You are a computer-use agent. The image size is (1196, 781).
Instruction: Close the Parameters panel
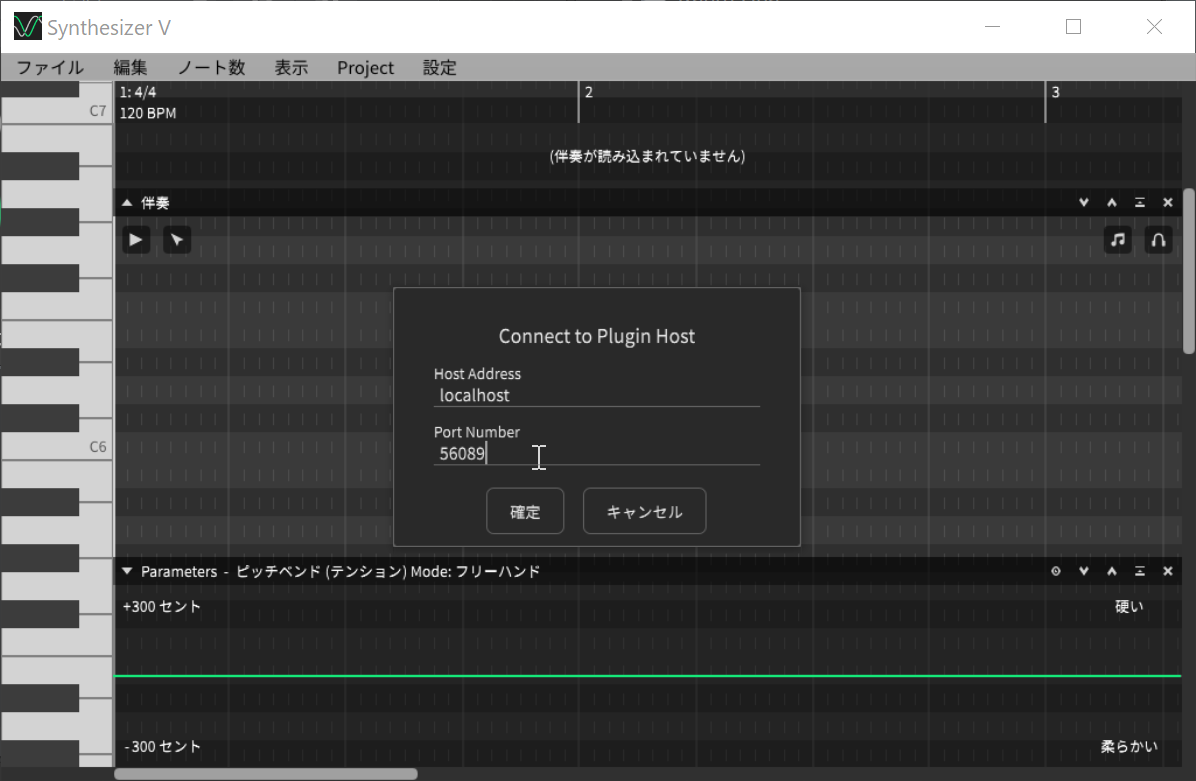coord(1168,571)
